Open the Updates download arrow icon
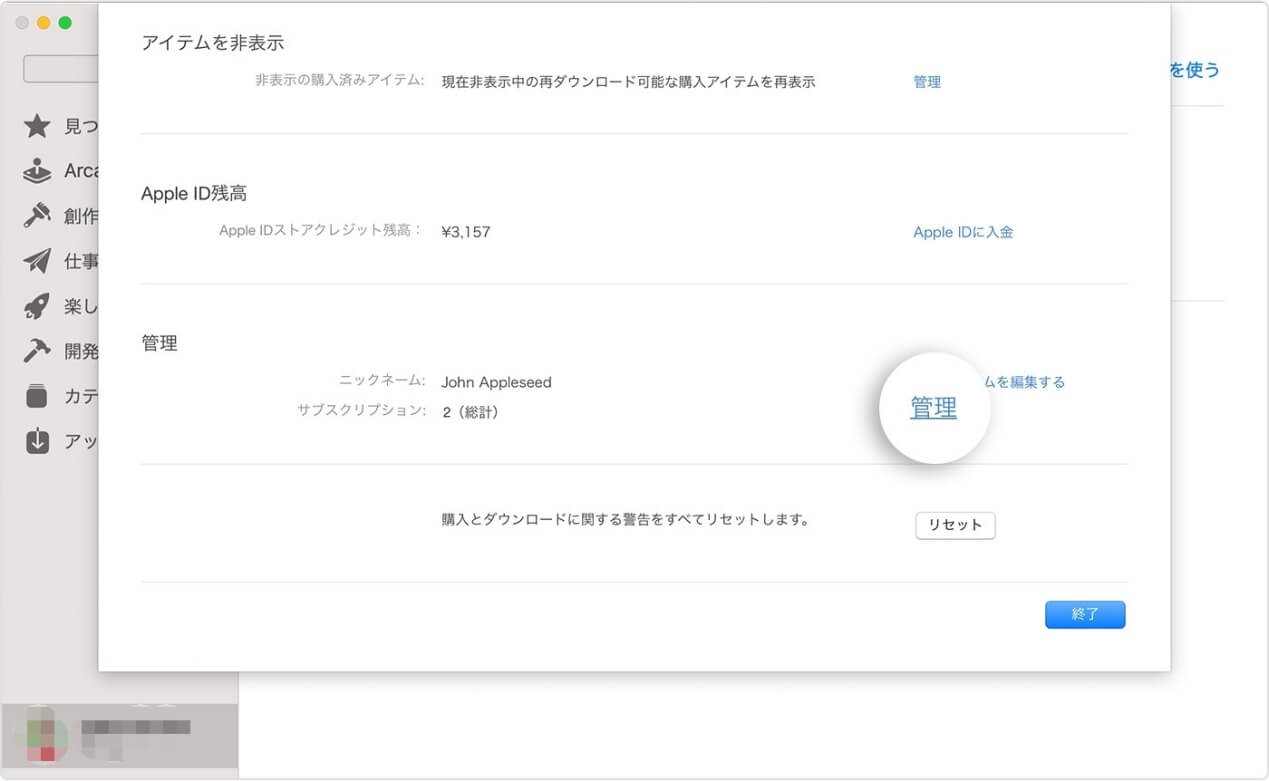Viewport: 1269px width, 781px height. (x=37, y=441)
